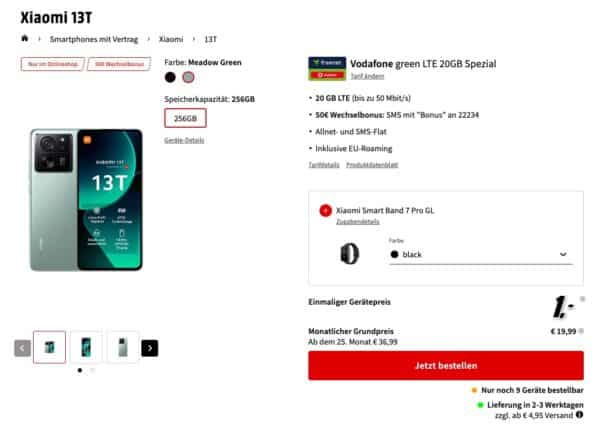This screenshot has height=426, width=600.
Task: Choose the 256GB storage option
Action: 186,118
